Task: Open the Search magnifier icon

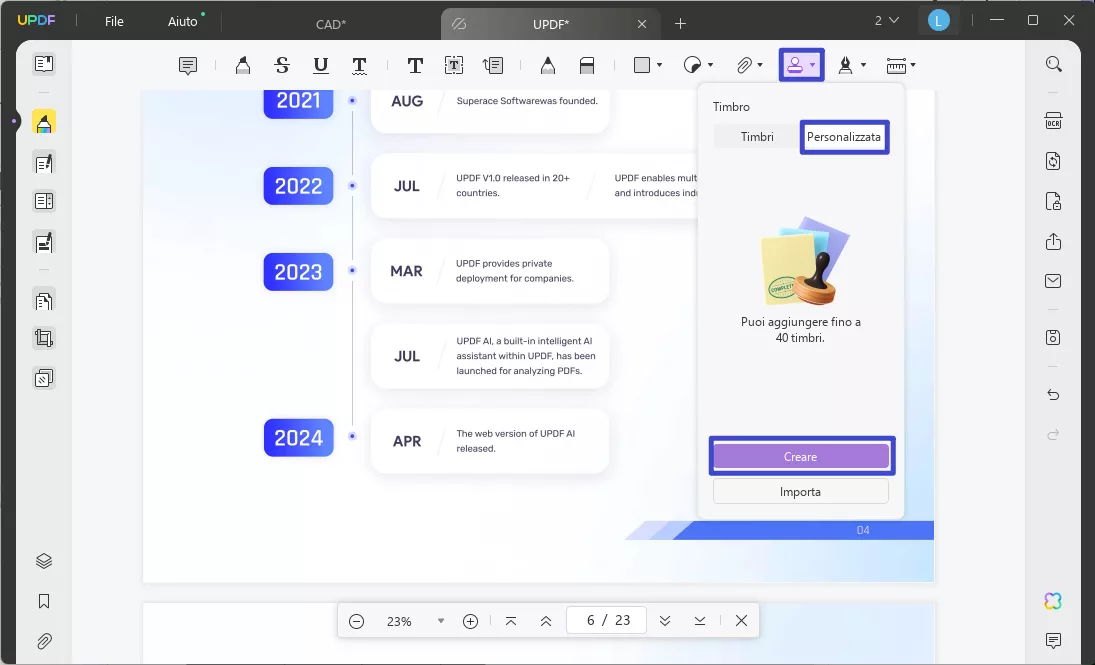Action: [x=1054, y=64]
